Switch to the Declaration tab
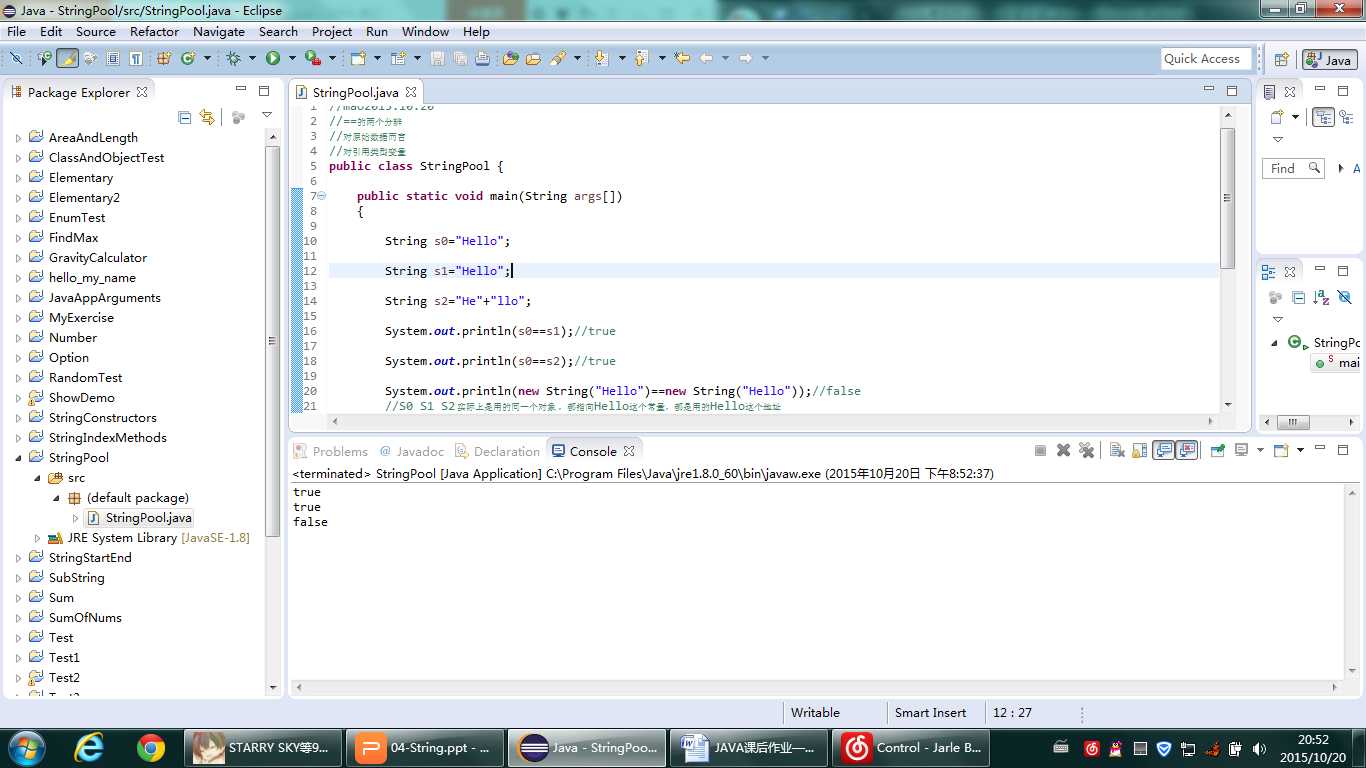This screenshot has width=1366, height=768. point(497,451)
